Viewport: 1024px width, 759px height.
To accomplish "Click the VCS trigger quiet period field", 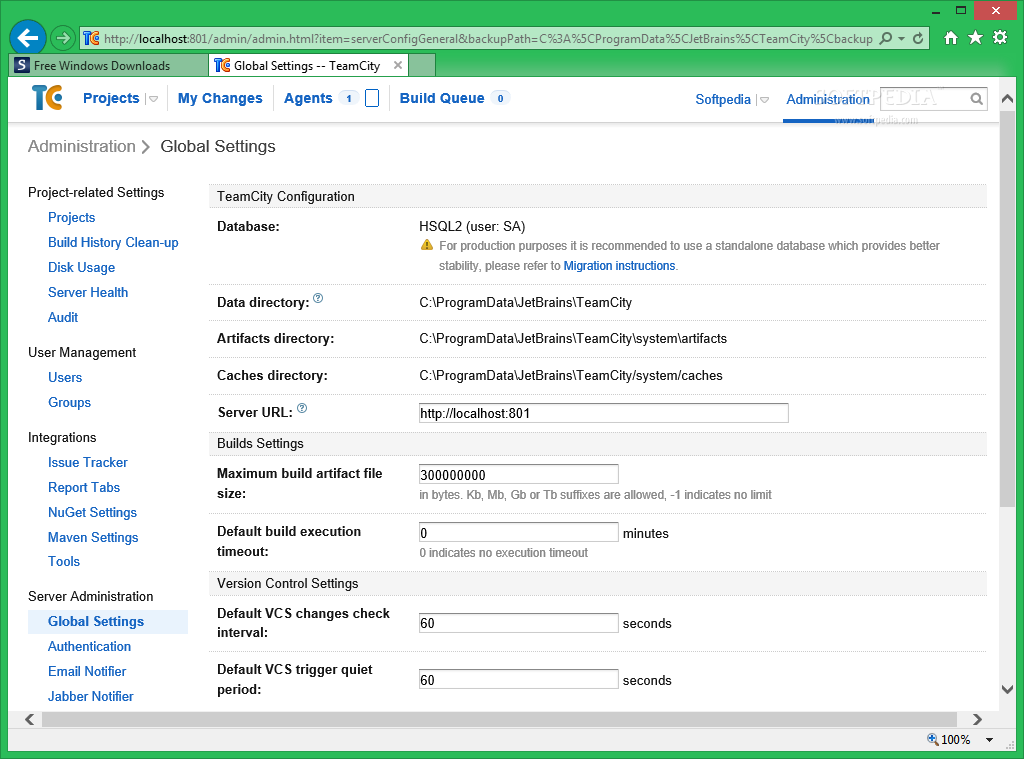I will (x=519, y=679).
